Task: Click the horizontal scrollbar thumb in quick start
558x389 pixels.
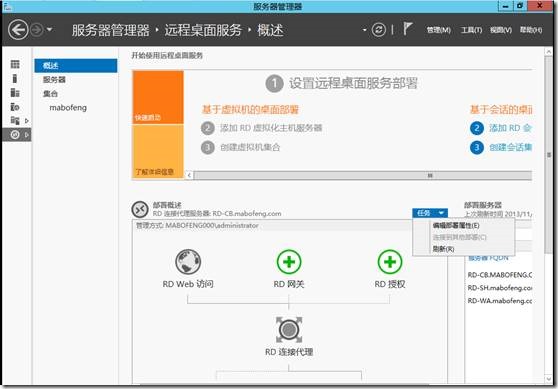Action: click(x=362, y=175)
